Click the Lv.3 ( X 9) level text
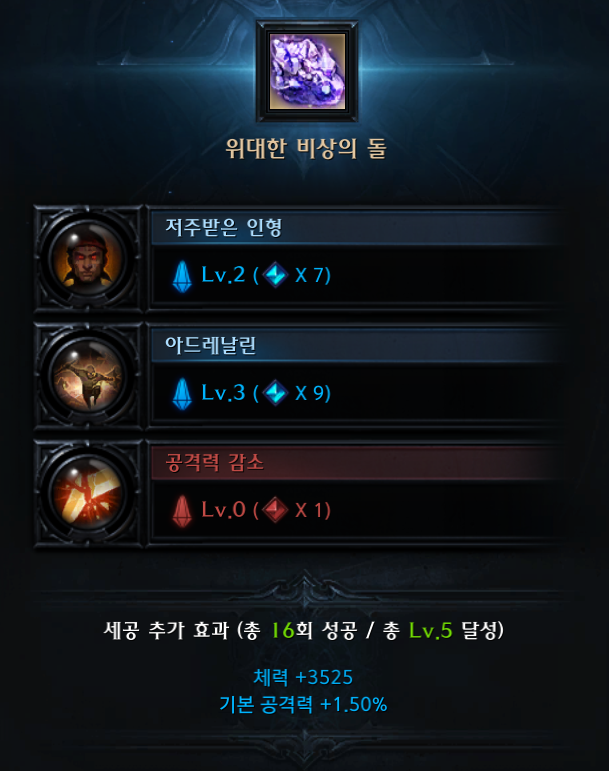Viewport: 609px width, 771px height. coord(266,392)
